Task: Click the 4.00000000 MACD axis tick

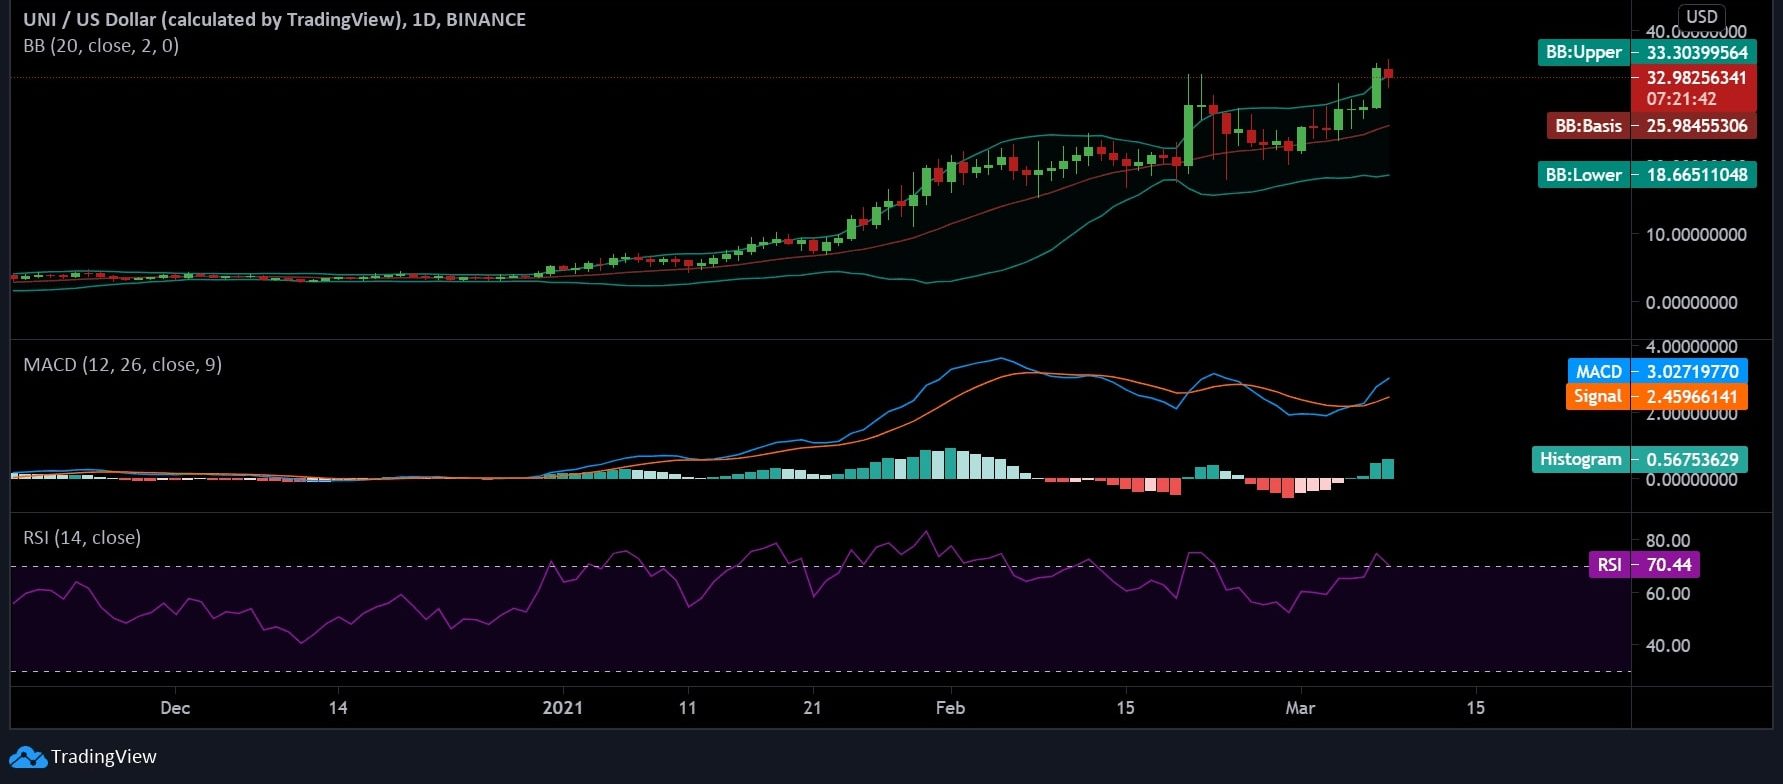Action: (1691, 347)
